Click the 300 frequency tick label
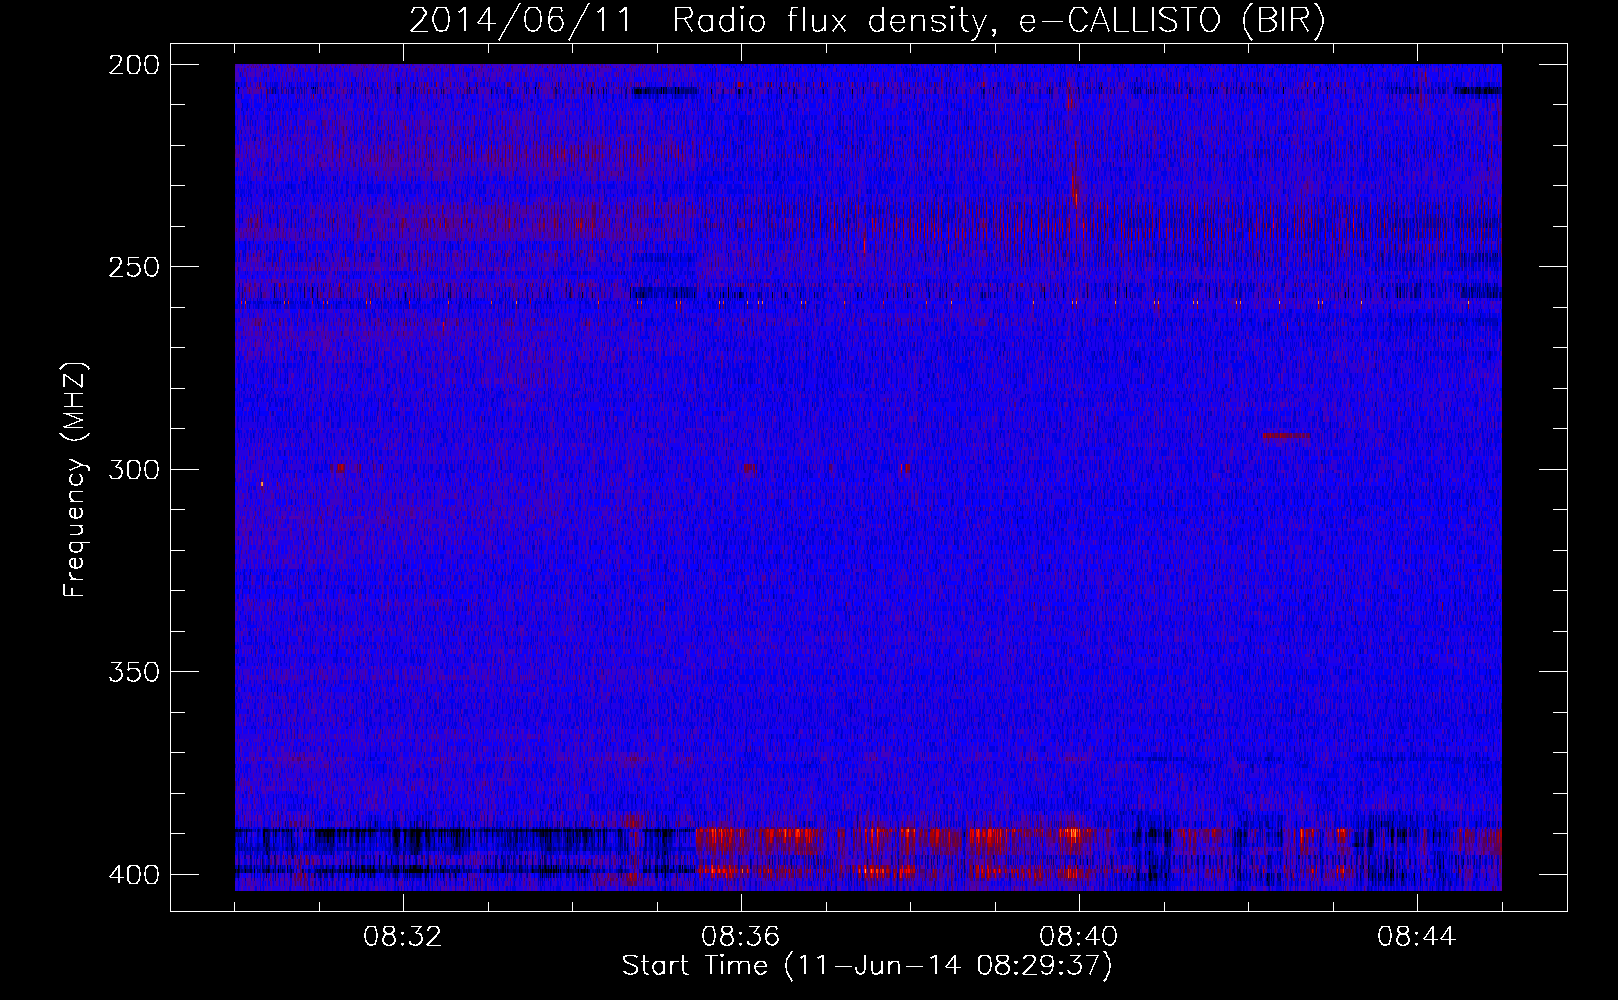 pos(134,469)
